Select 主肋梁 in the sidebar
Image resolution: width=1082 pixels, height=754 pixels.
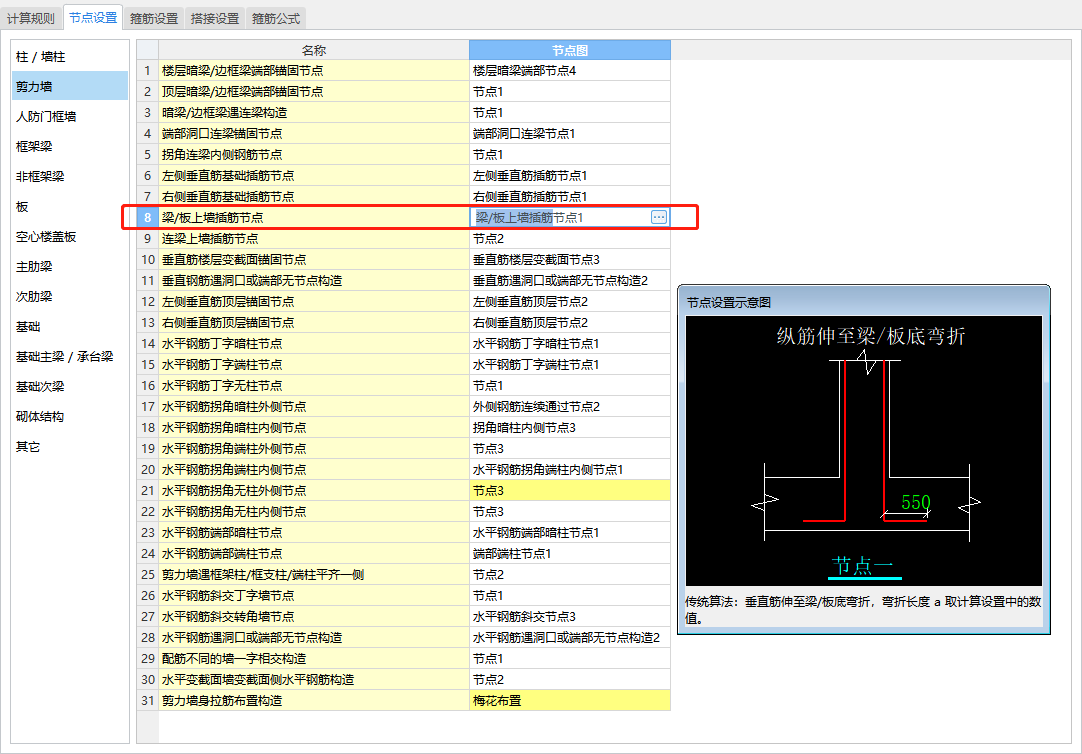70,266
